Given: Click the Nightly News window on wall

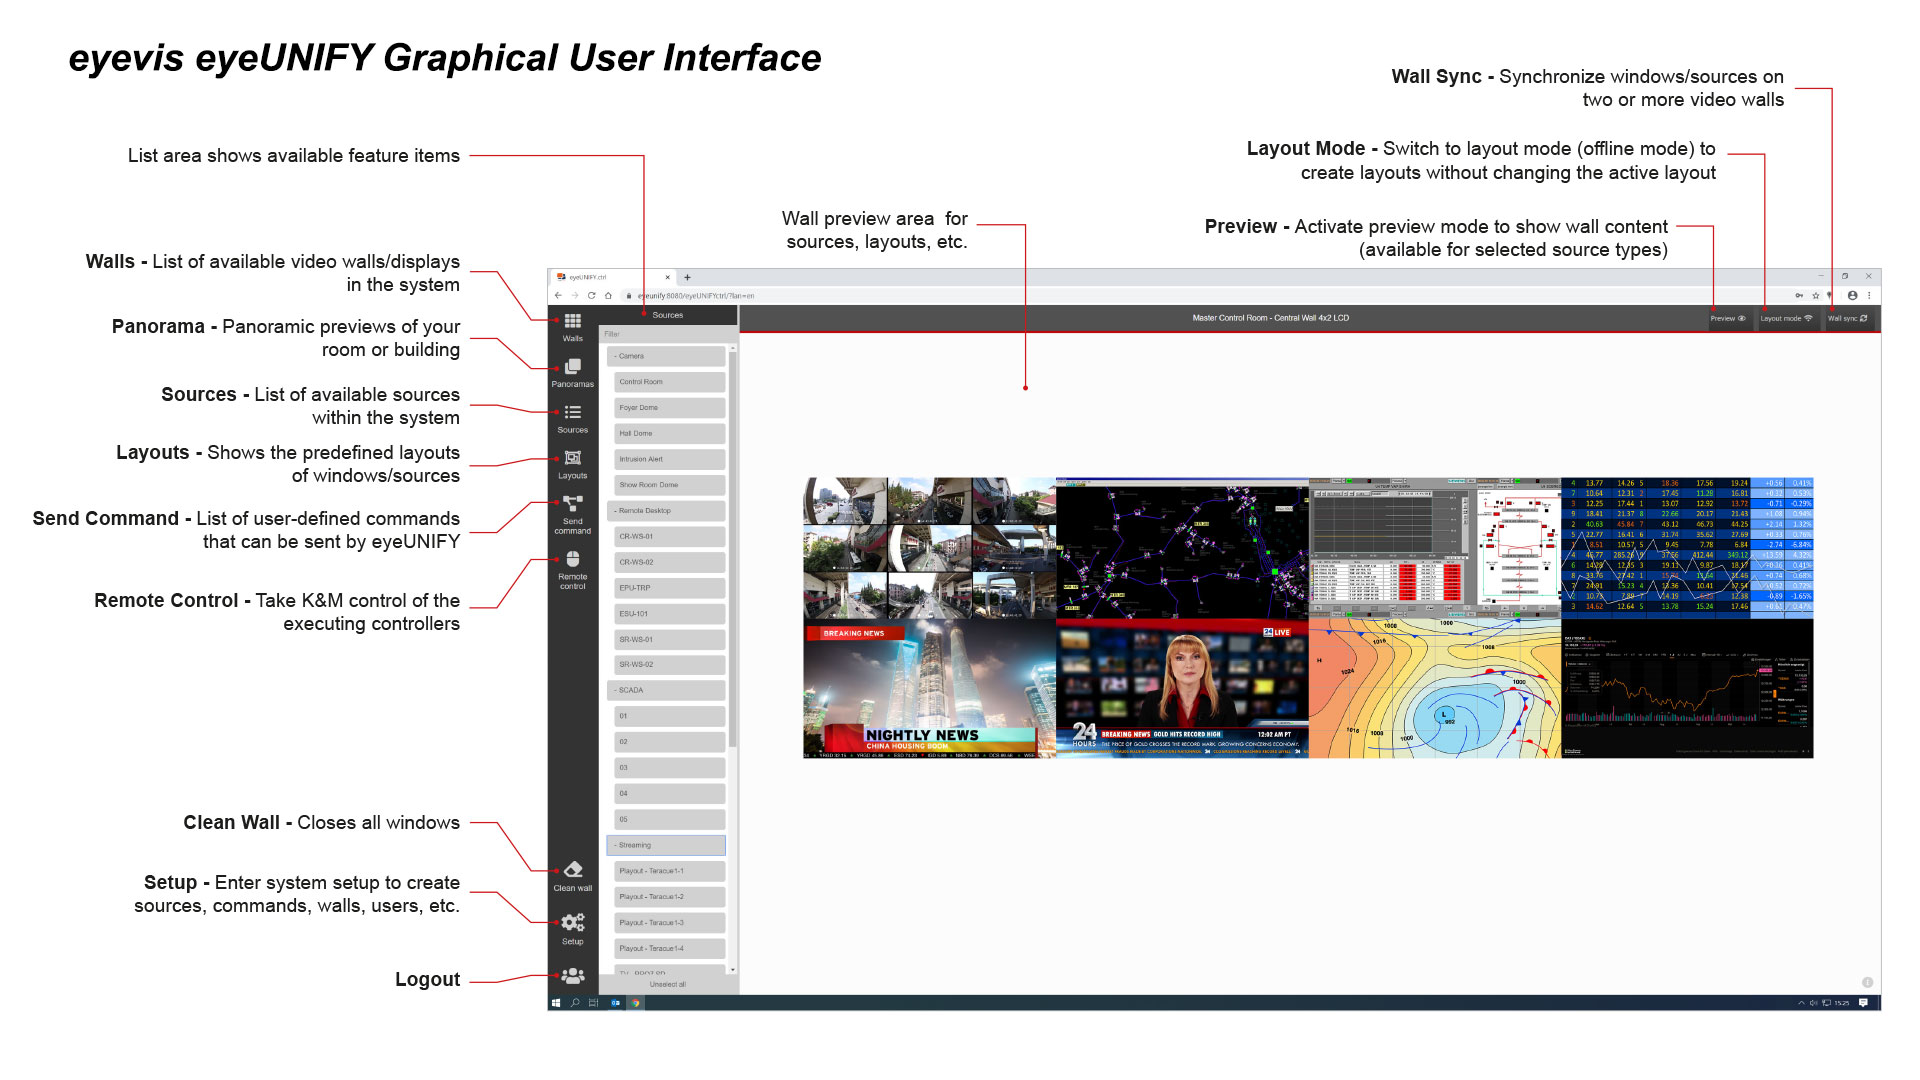Looking at the screenshot, I should click(x=929, y=688).
